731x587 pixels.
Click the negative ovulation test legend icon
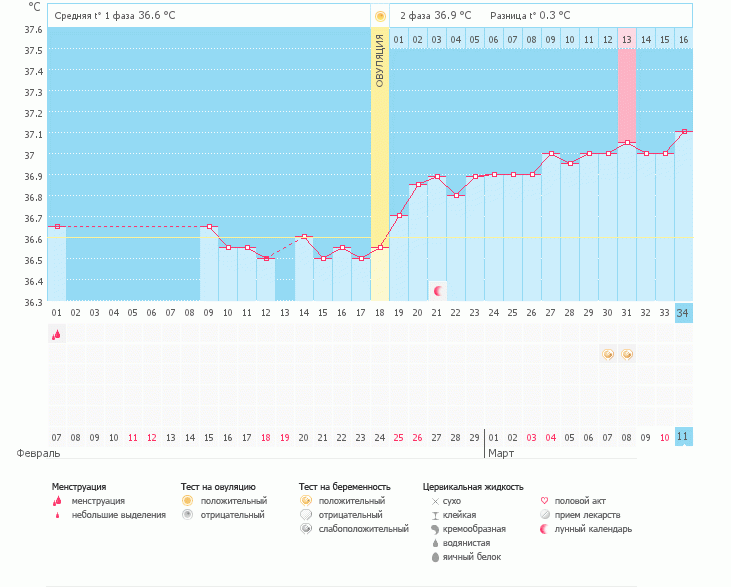tap(187, 514)
